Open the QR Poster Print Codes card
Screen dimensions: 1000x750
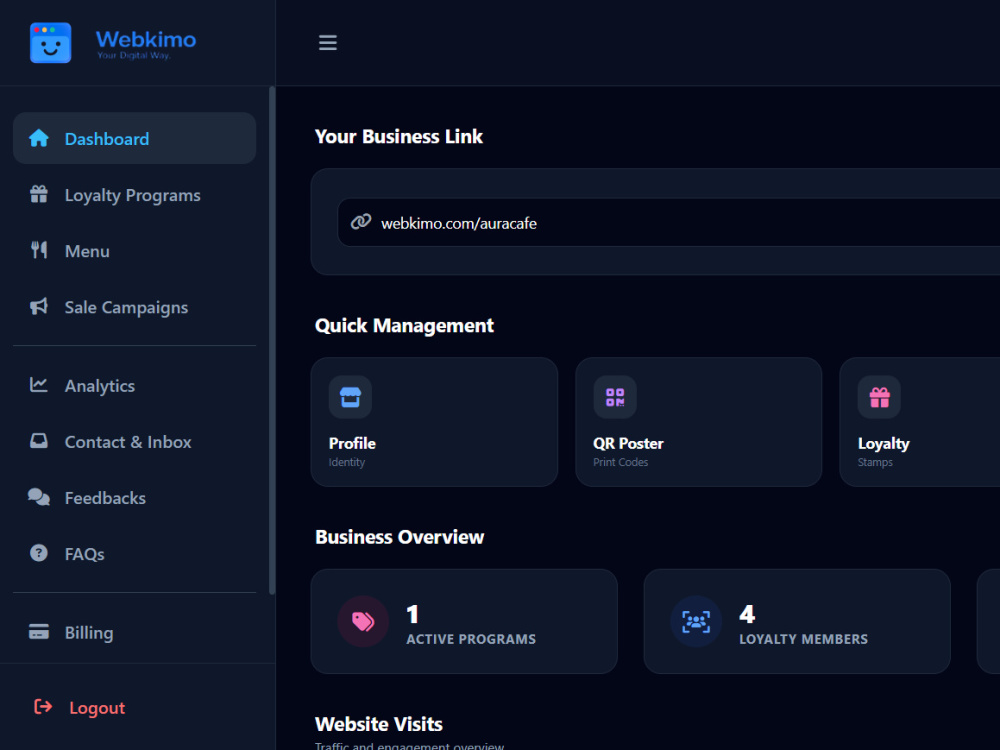tap(698, 422)
